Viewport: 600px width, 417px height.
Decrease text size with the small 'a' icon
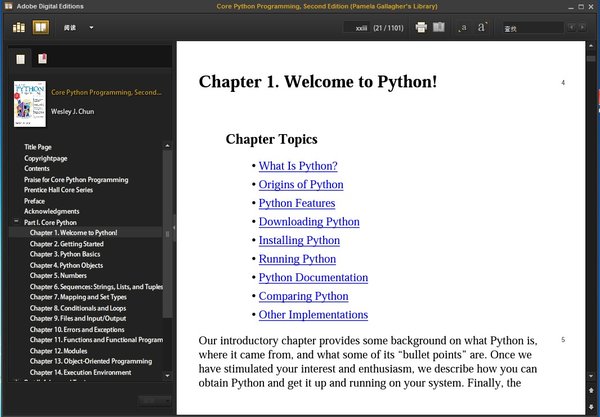[463, 27]
